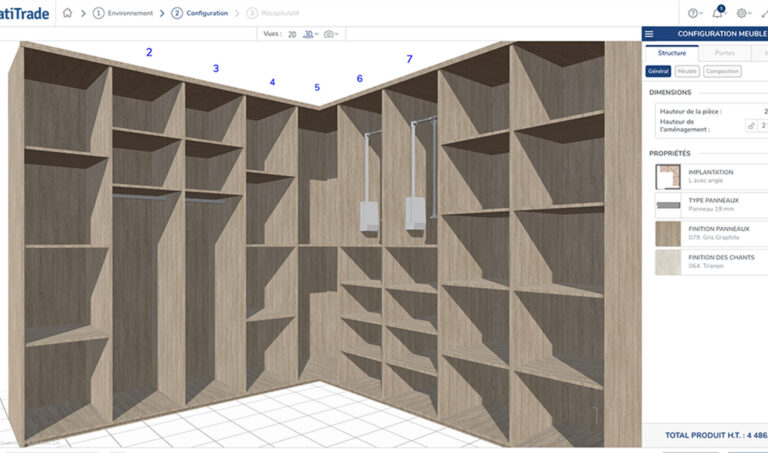Click the 'Panneau 19 mm' text
The height and width of the screenshot is (453, 768).
(x=711, y=209)
